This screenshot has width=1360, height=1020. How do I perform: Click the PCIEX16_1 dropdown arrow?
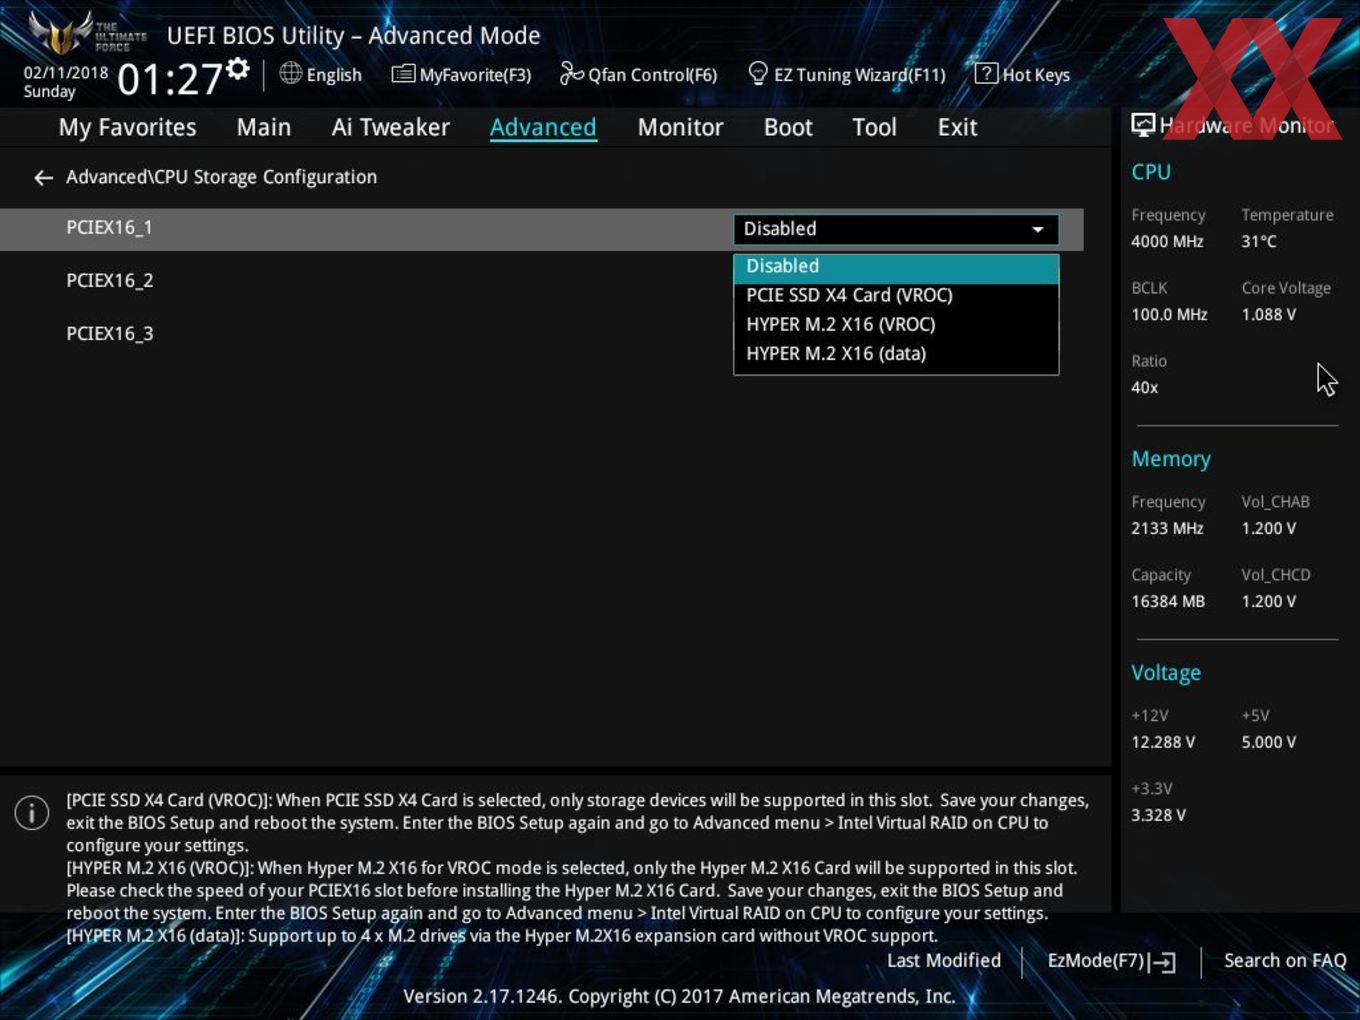tap(1038, 230)
